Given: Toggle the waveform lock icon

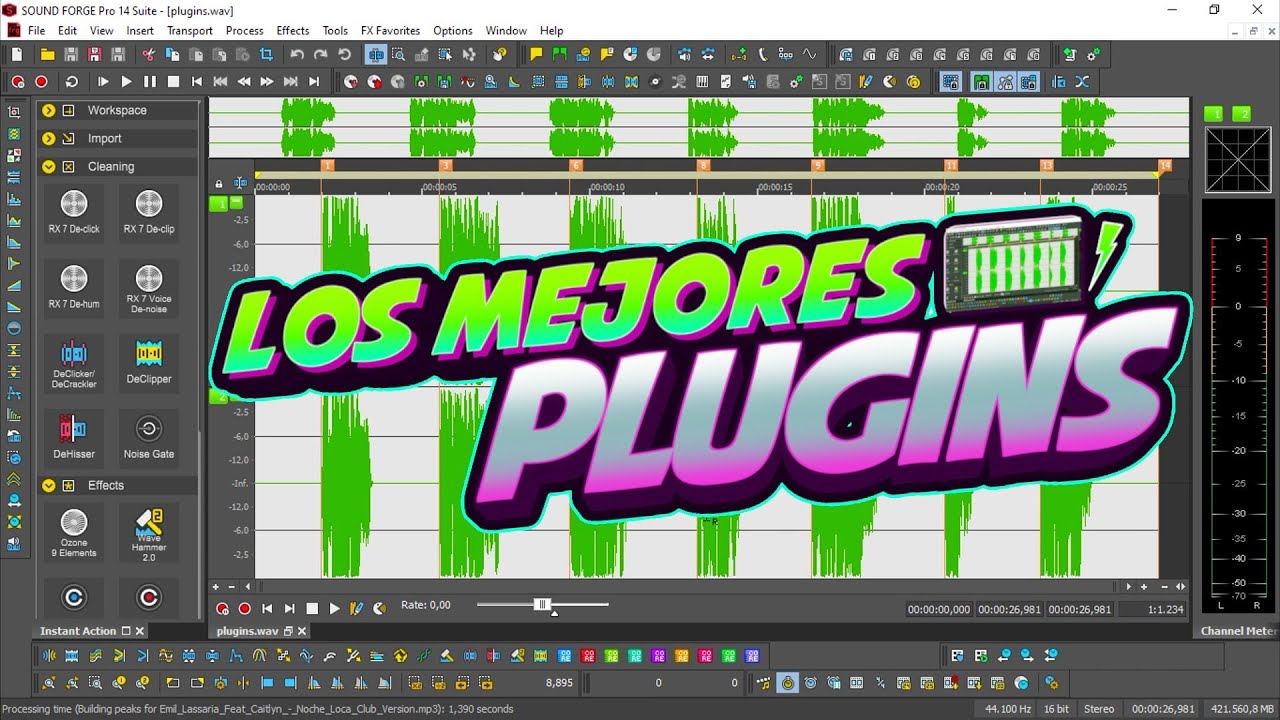Looking at the screenshot, I should point(219,184).
